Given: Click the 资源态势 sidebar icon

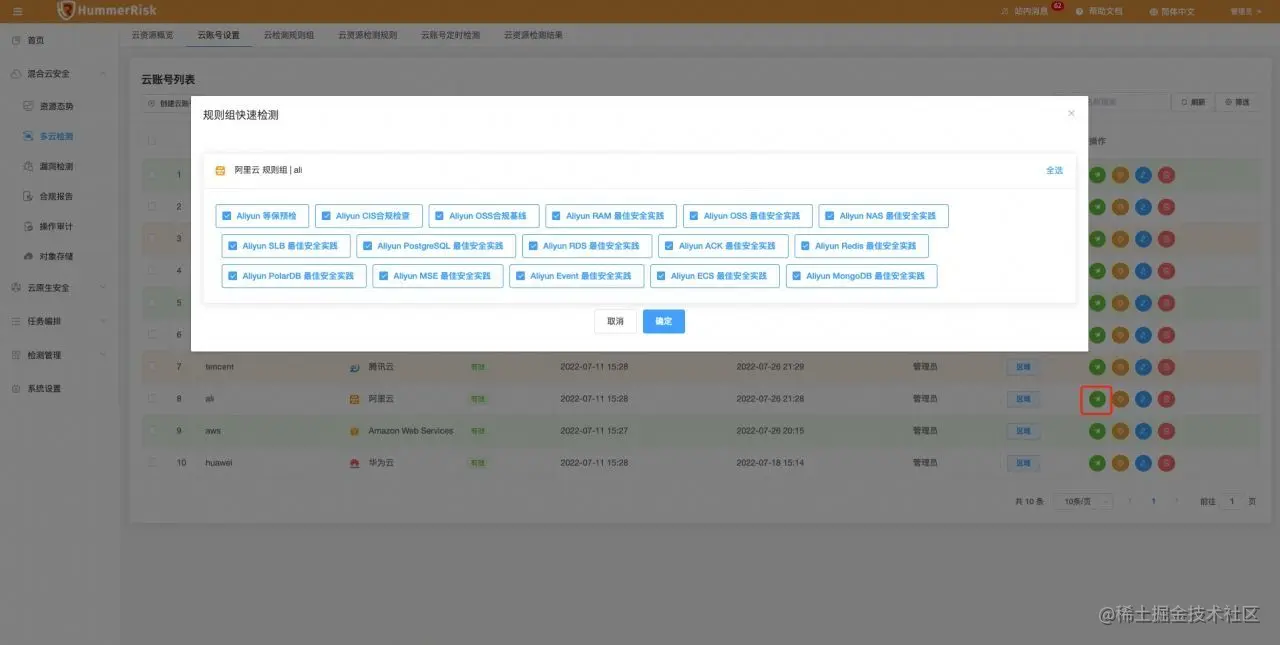Looking at the screenshot, I should tap(29, 105).
